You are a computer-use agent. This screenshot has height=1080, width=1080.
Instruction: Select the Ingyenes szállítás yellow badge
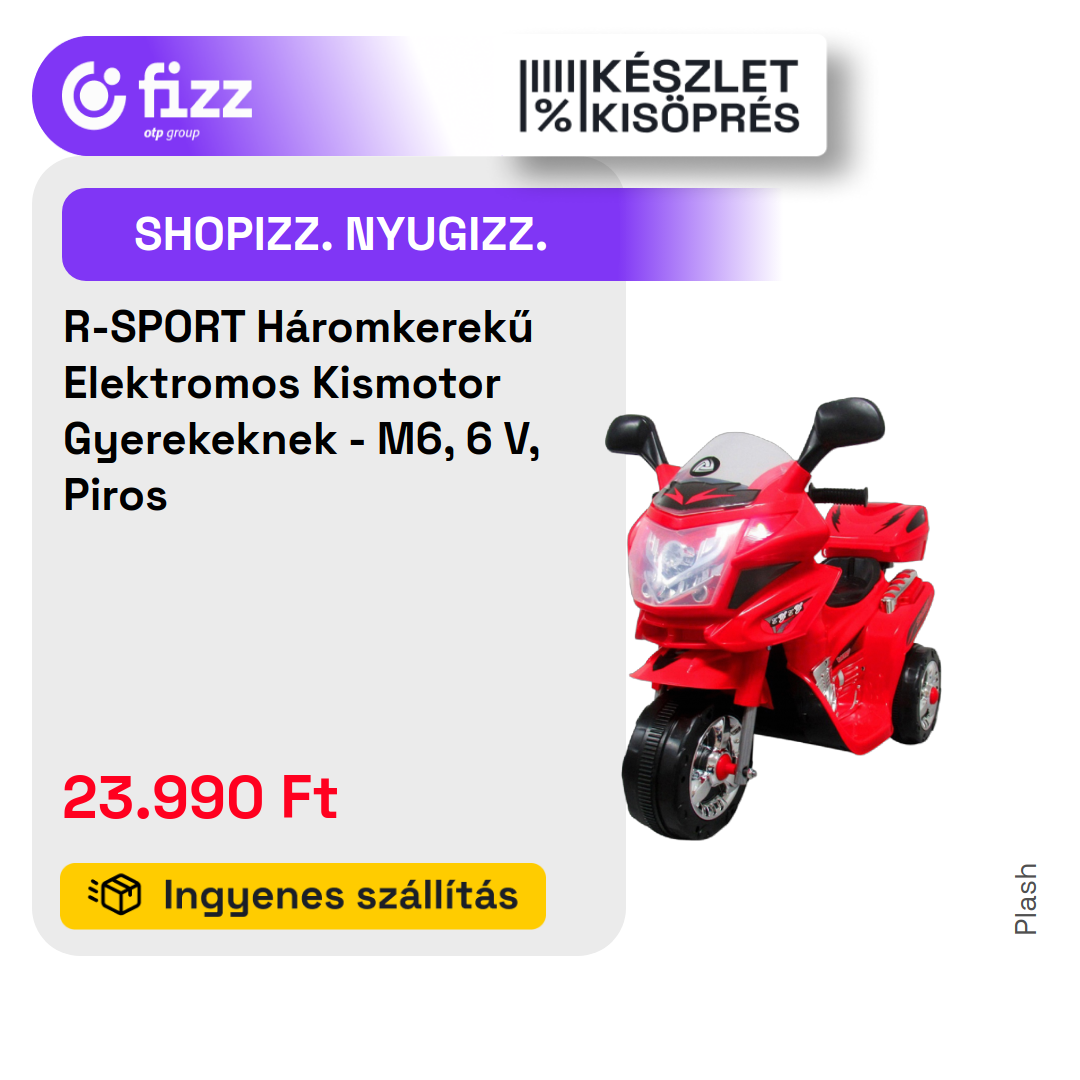pos(303,896)
